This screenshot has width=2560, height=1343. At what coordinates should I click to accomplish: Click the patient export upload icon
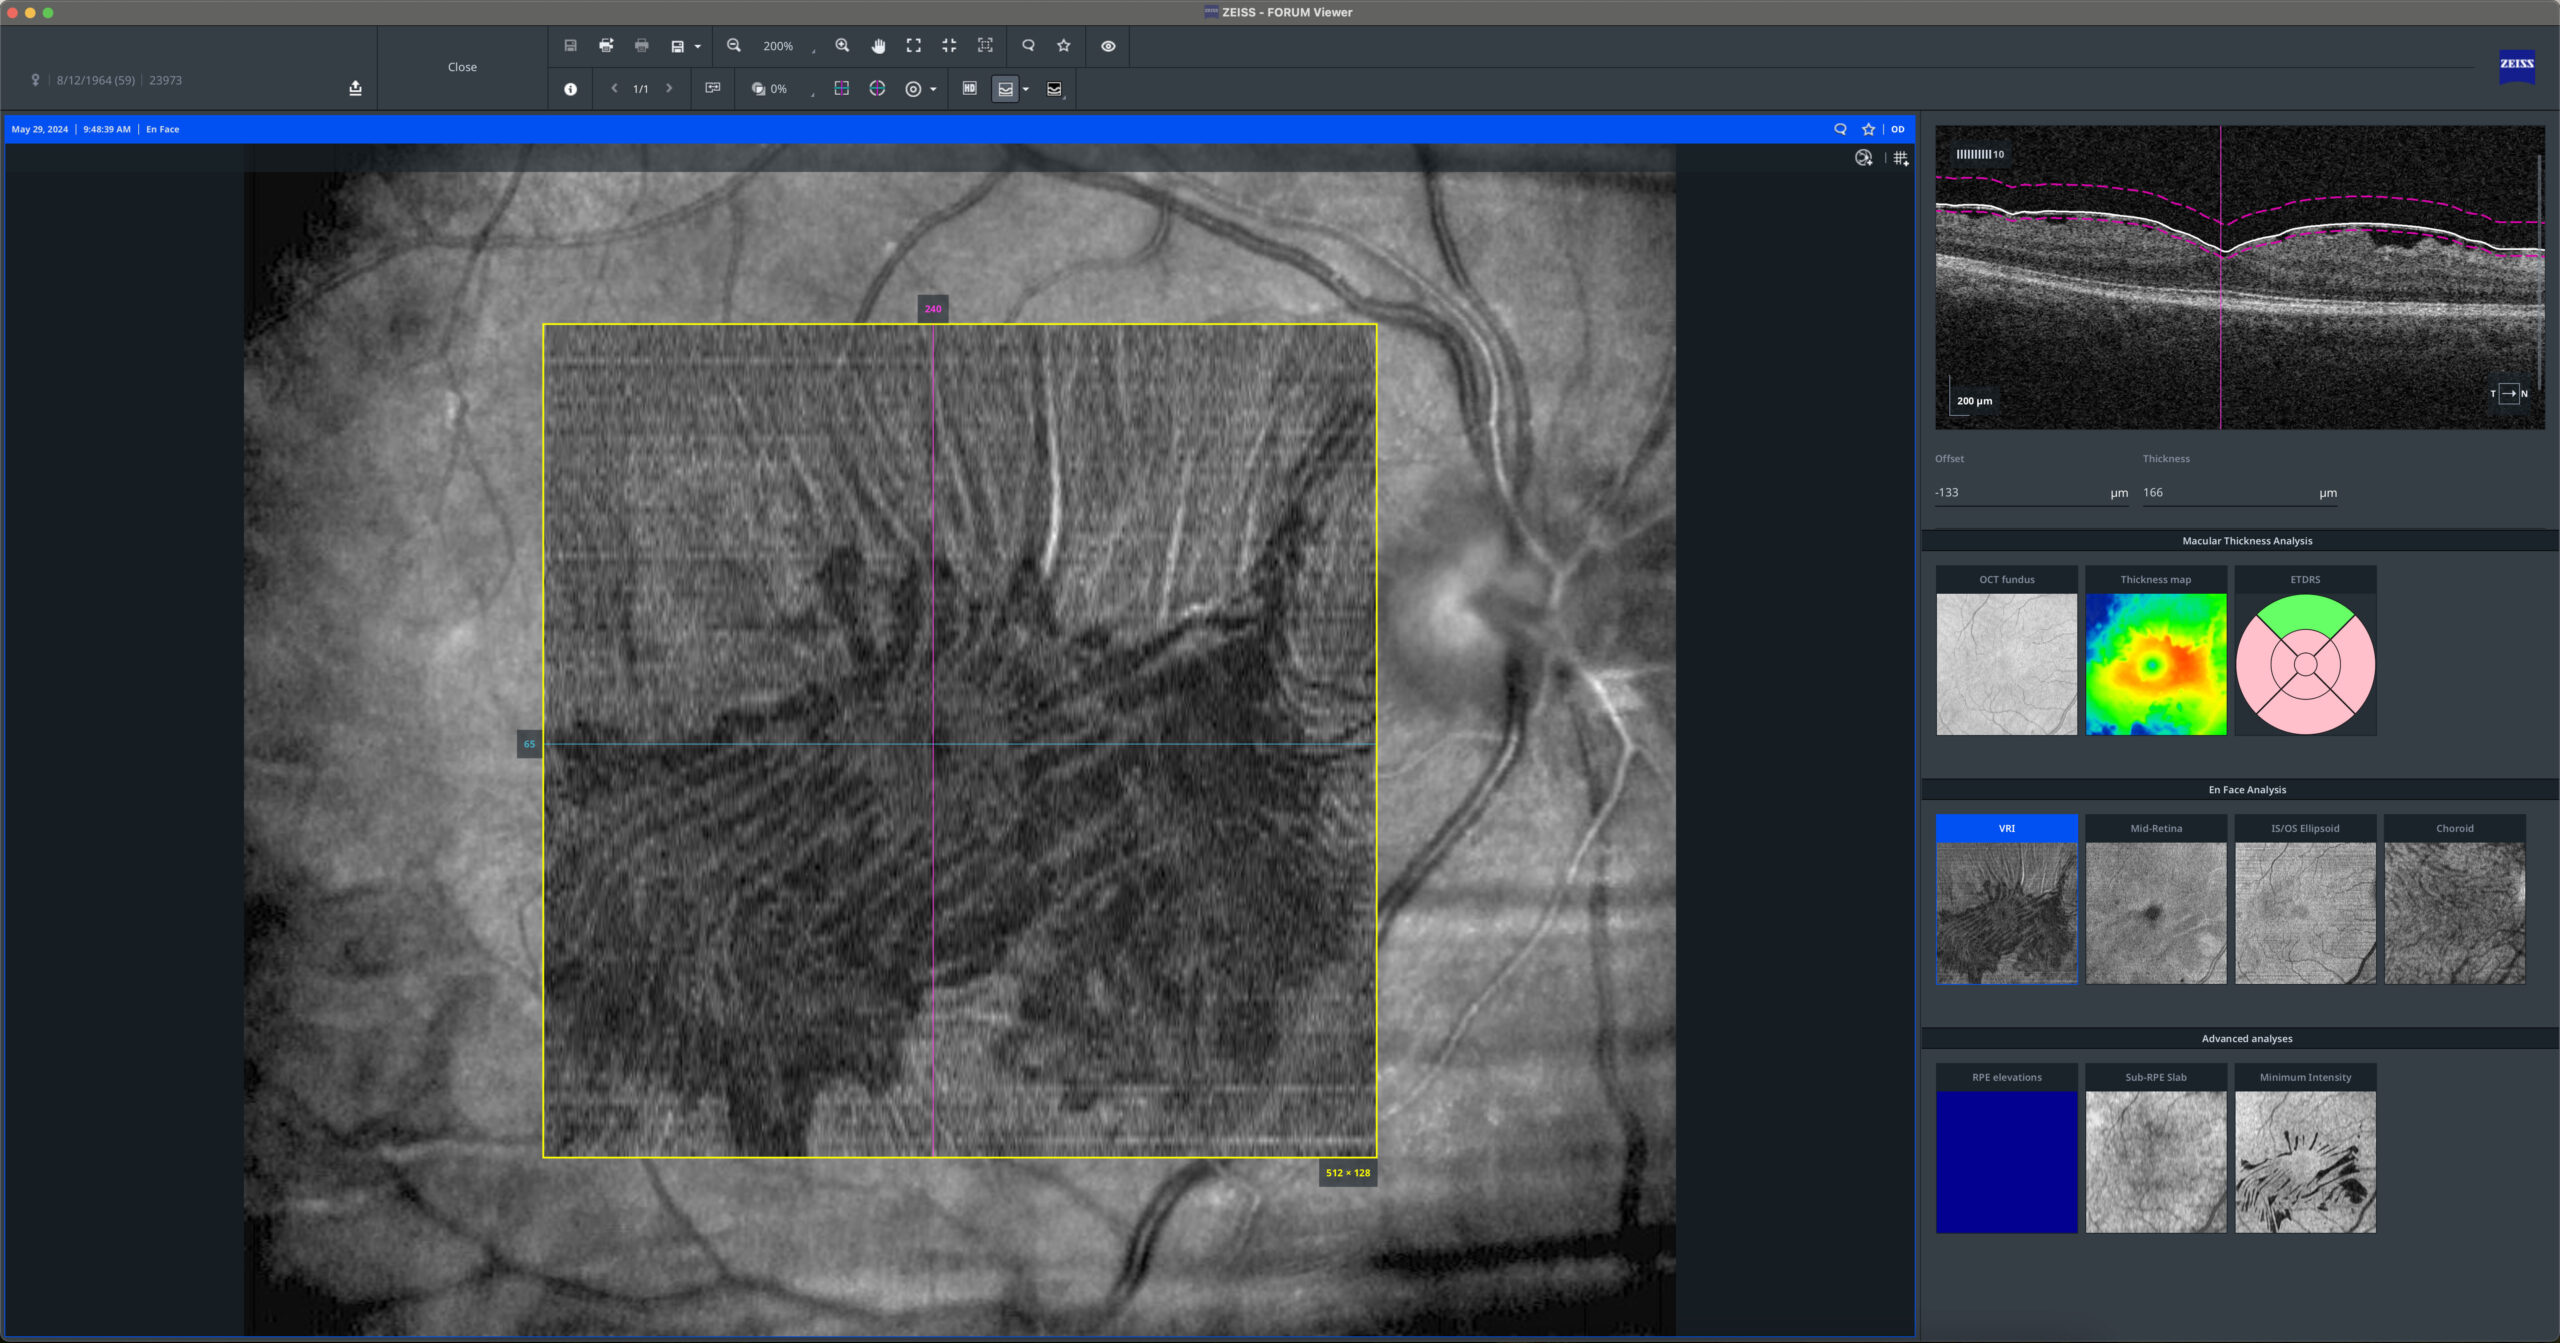pos(355,88)
